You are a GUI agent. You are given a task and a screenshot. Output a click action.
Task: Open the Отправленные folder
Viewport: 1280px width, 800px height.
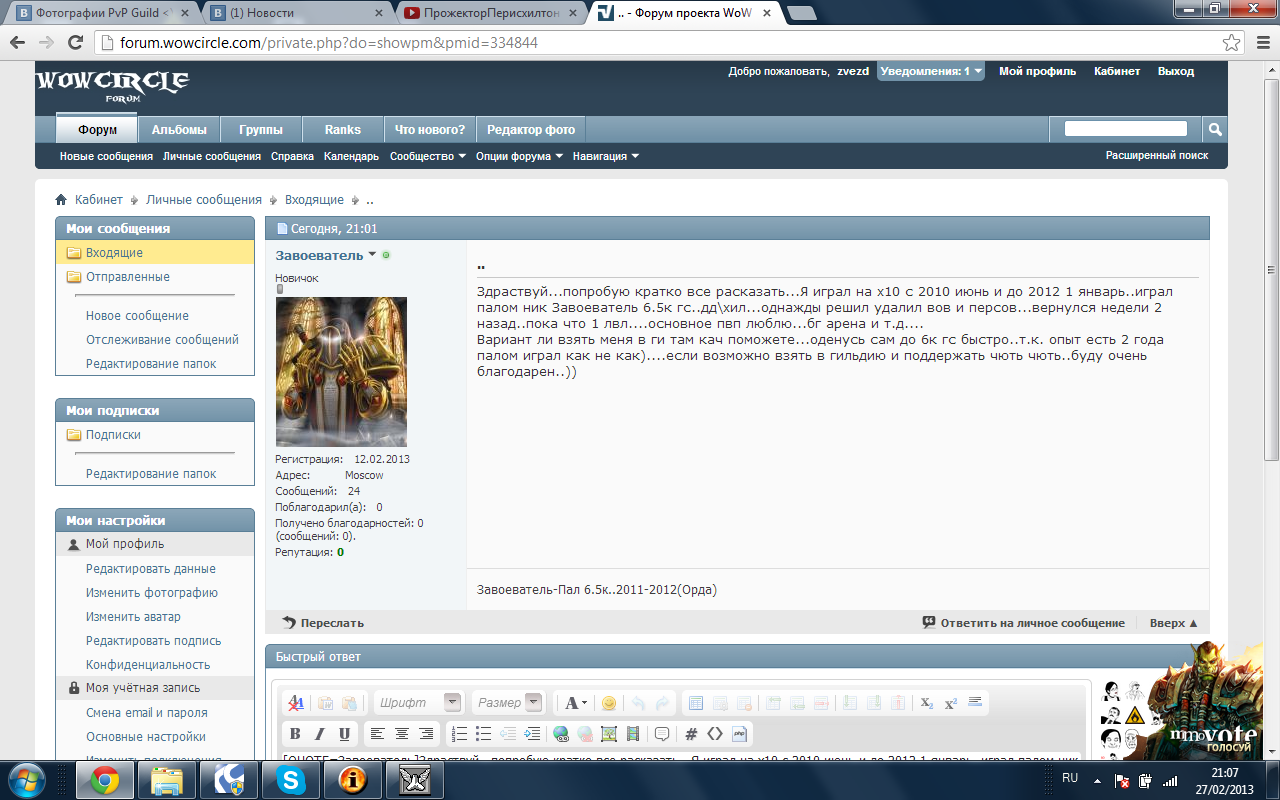pos(128,277)
